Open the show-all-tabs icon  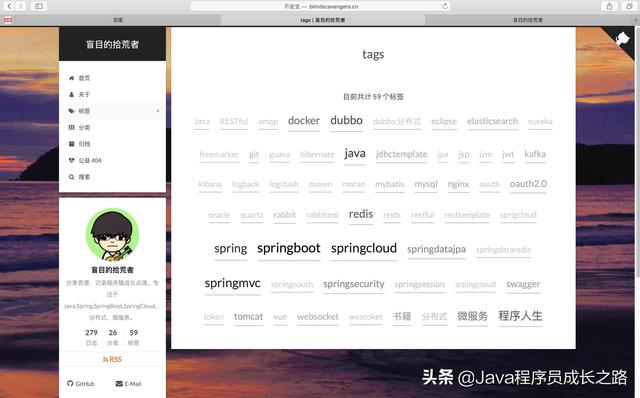click(629, 6)
